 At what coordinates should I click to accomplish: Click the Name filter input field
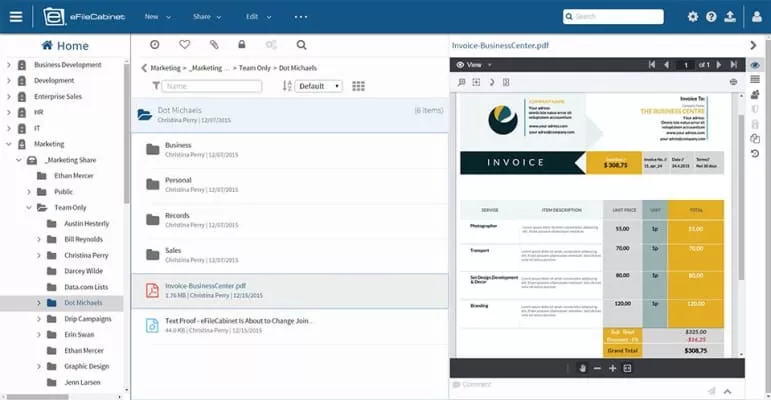(211, 86)
